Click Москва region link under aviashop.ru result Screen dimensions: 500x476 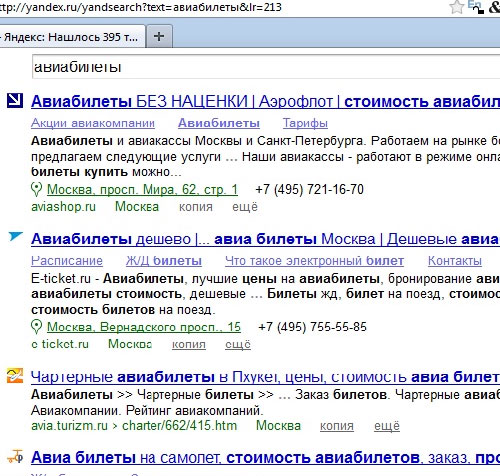click(x=137, y=207)
